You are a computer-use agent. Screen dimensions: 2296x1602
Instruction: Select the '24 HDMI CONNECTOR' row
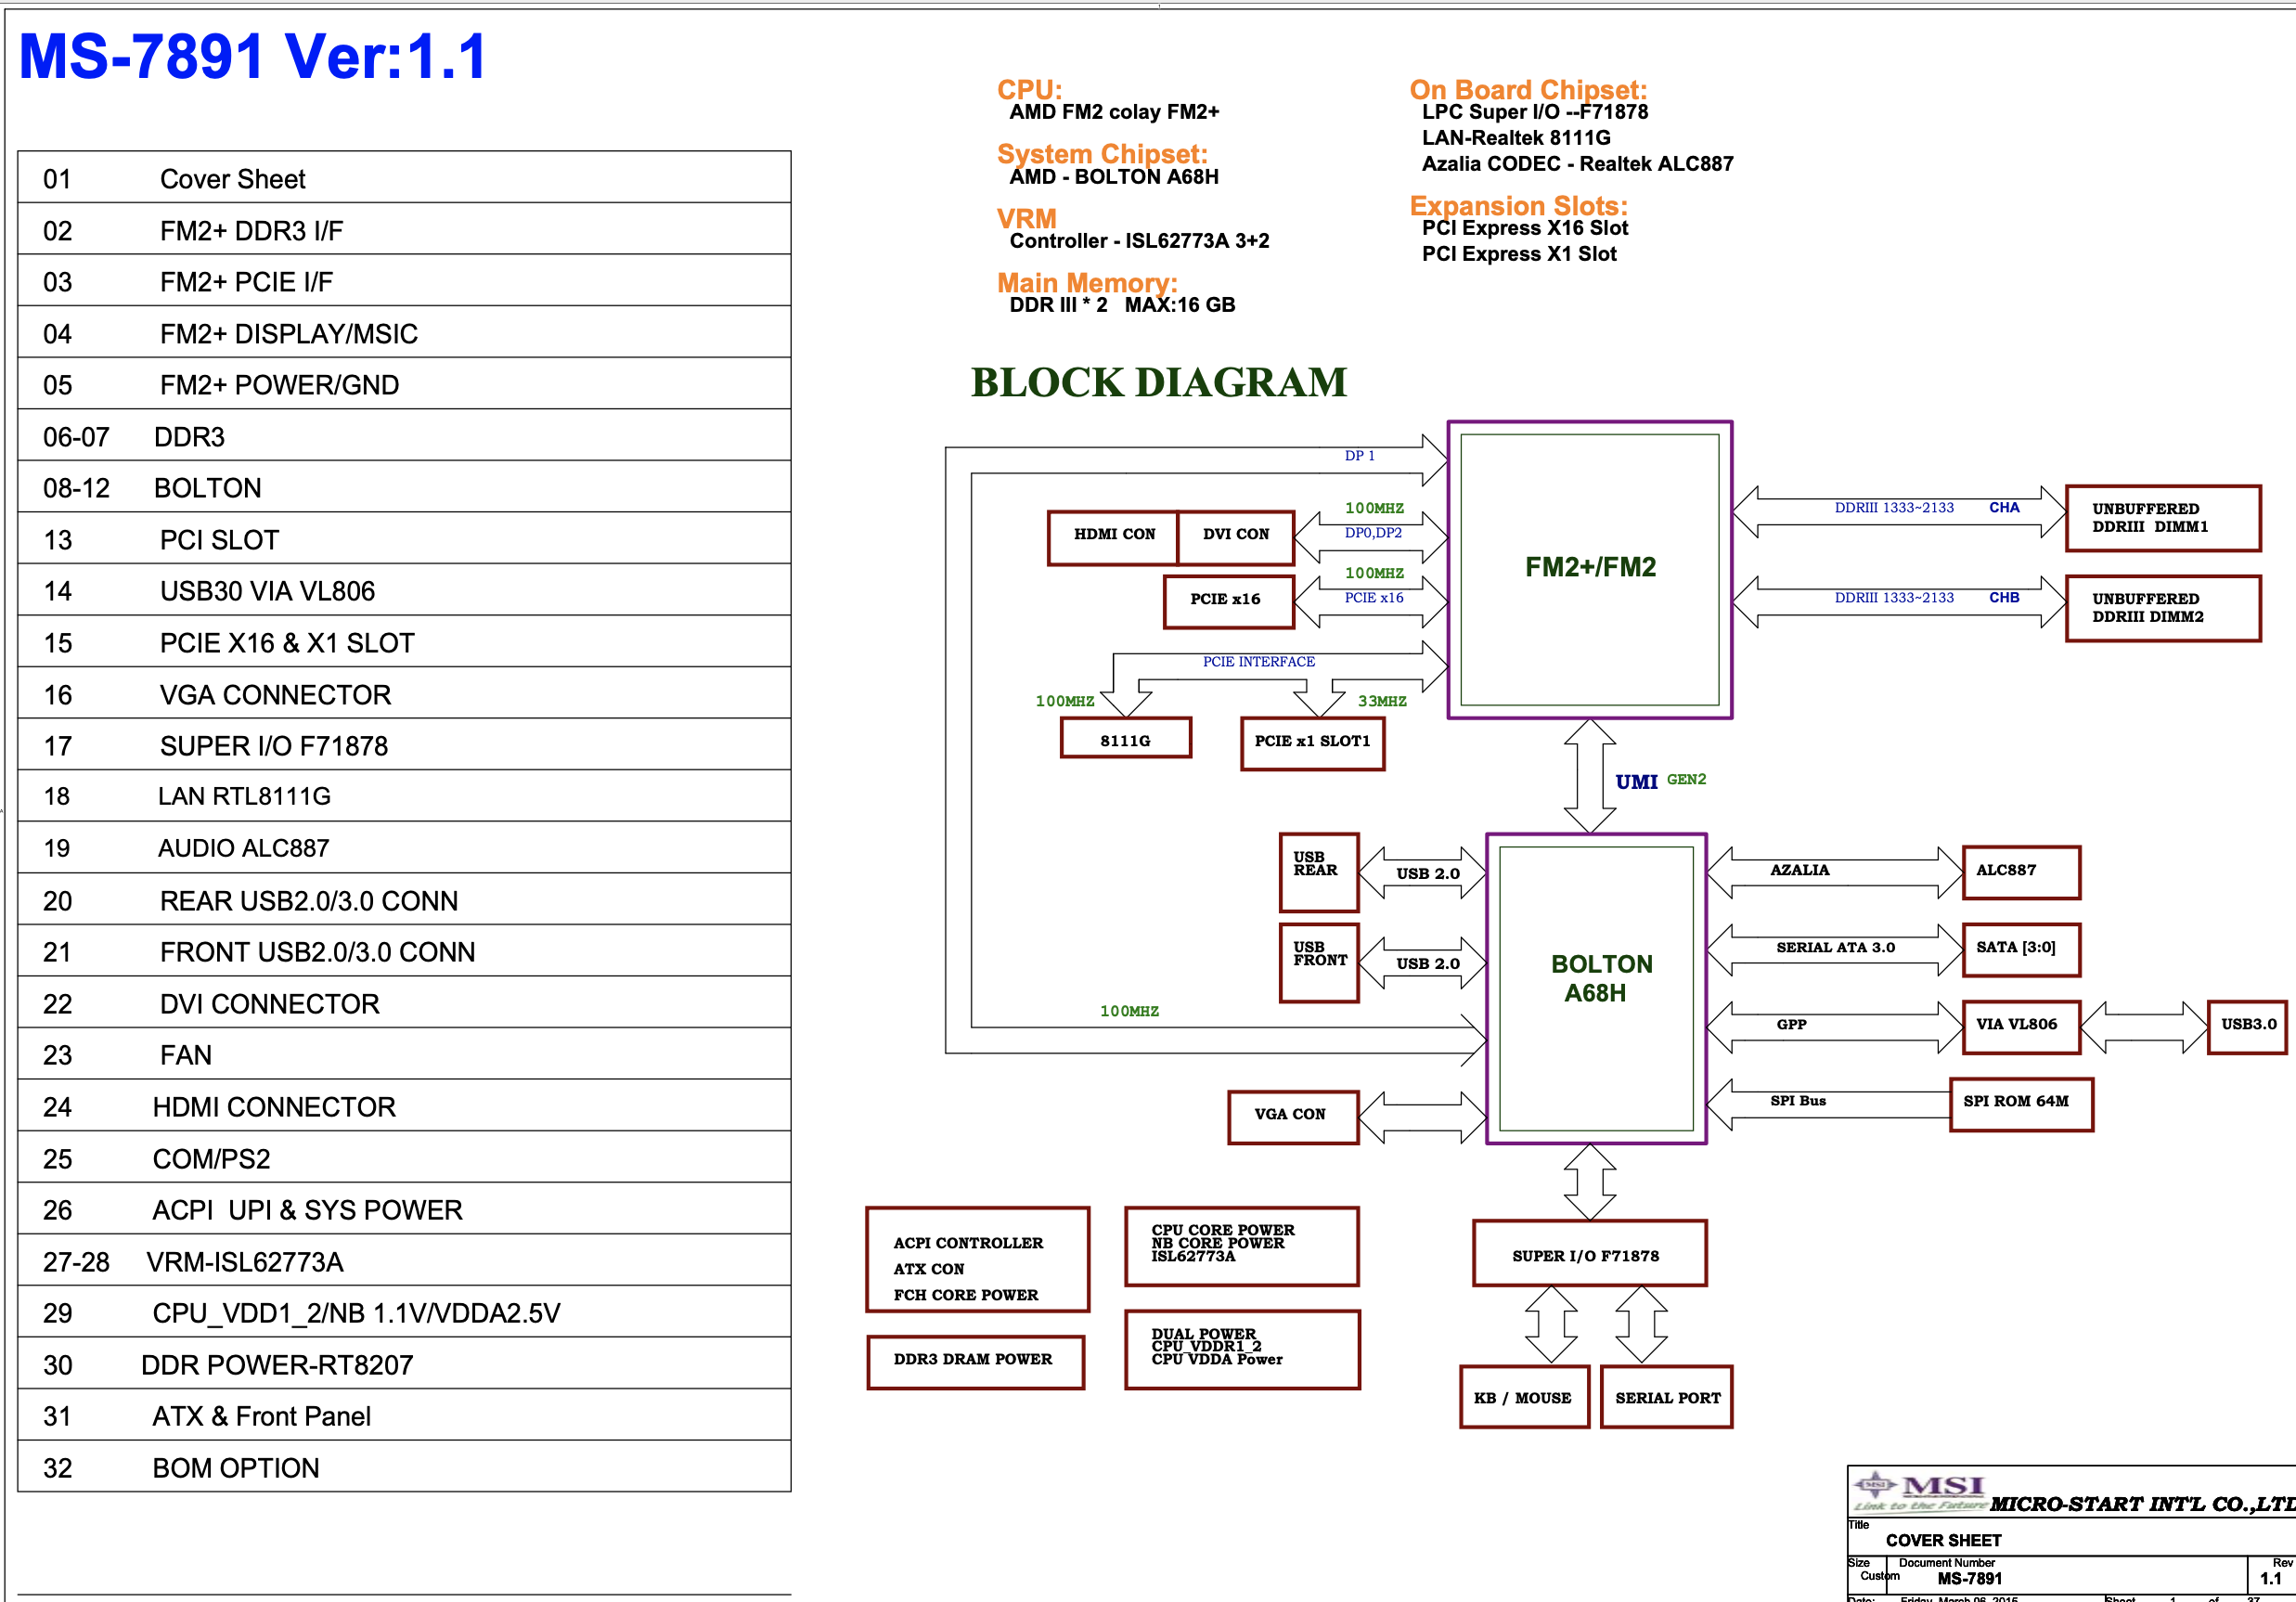(x=404, y=1106)
